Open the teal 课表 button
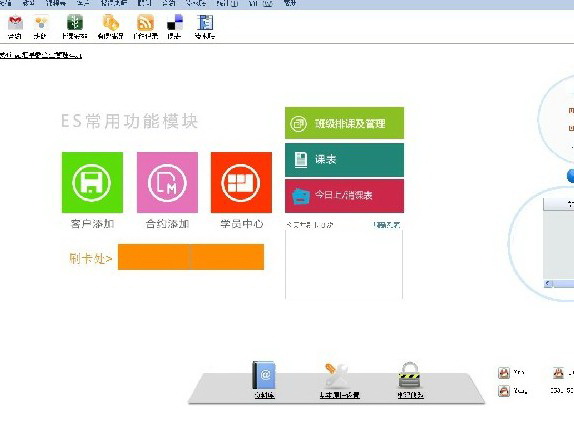 tap(344, 160)
